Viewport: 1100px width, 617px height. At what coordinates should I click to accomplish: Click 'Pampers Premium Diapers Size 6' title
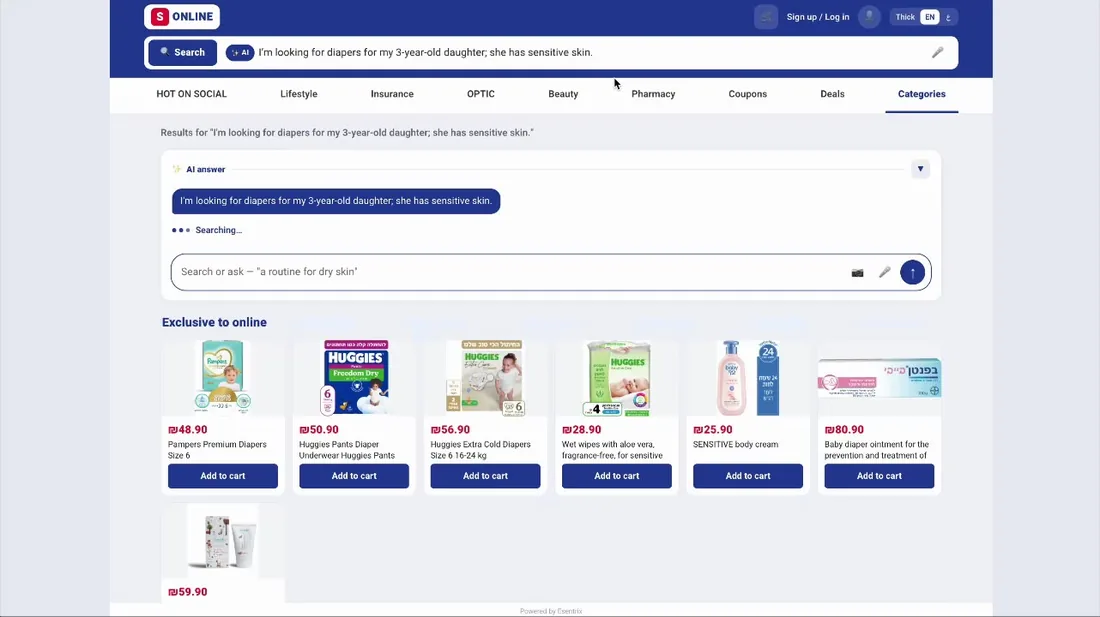coord(217,450)
